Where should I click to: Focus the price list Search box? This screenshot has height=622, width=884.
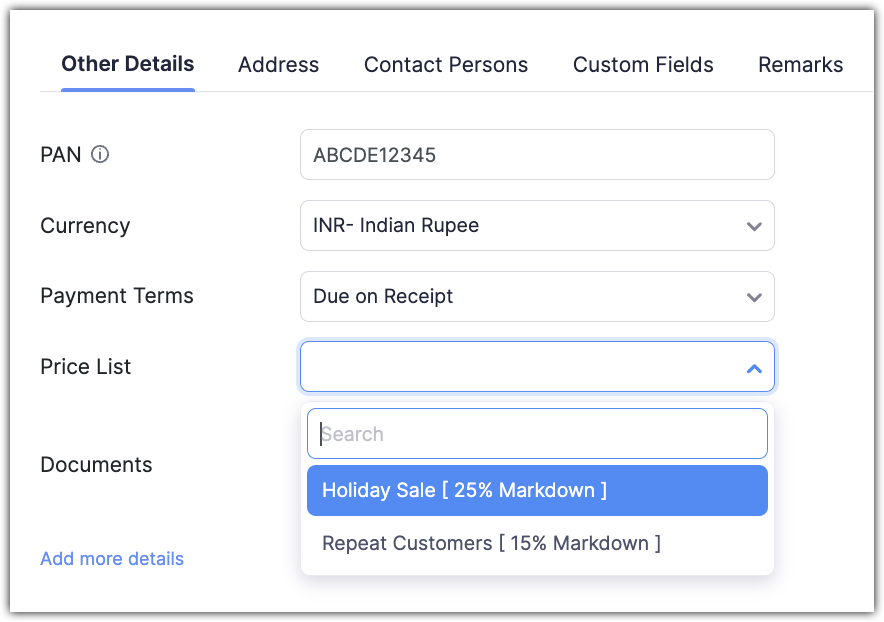click(537, 434)
